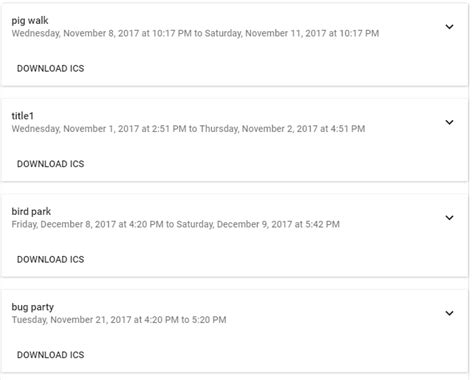Click the December 8 to 9 date line
Image resolution: width=474 pixels, height=380 pixels.
175,224
